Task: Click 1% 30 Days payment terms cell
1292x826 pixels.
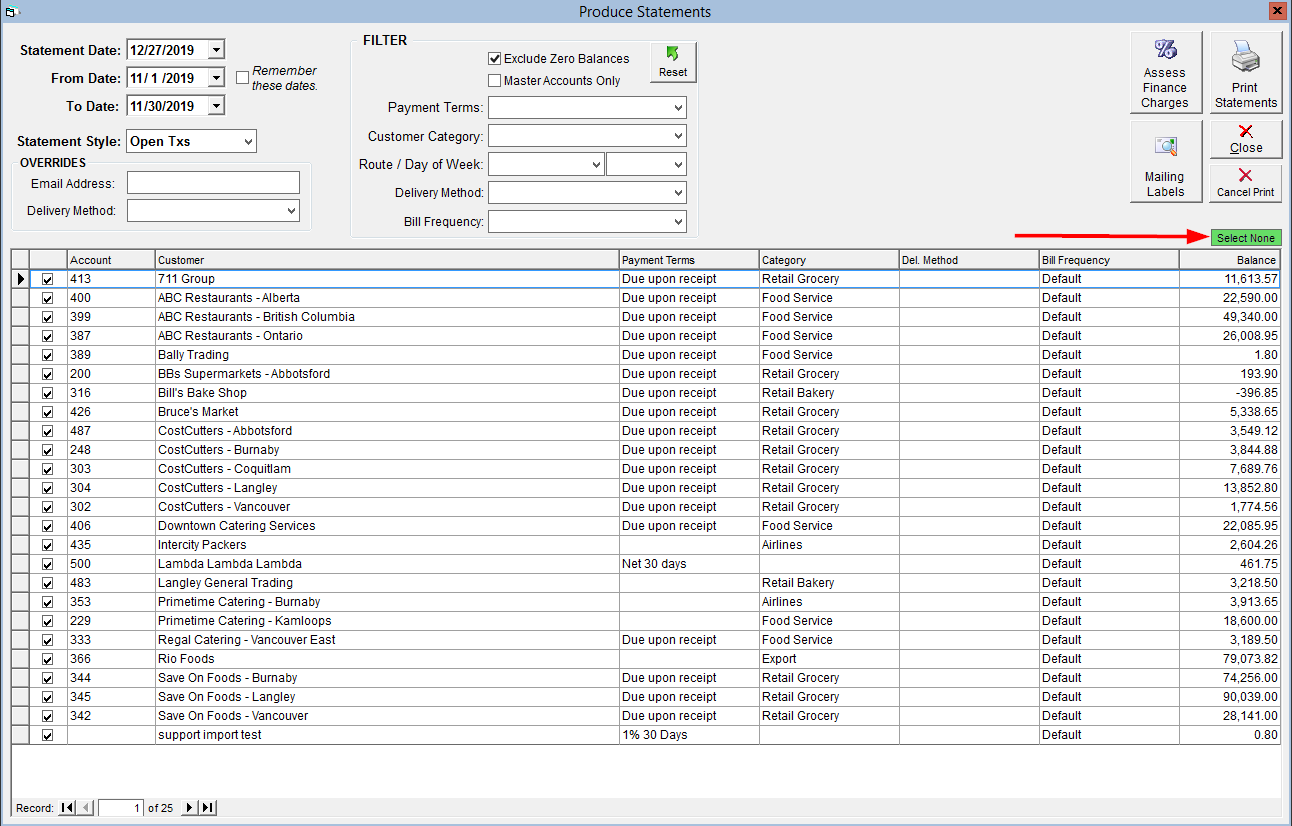Action: [689, 735]
